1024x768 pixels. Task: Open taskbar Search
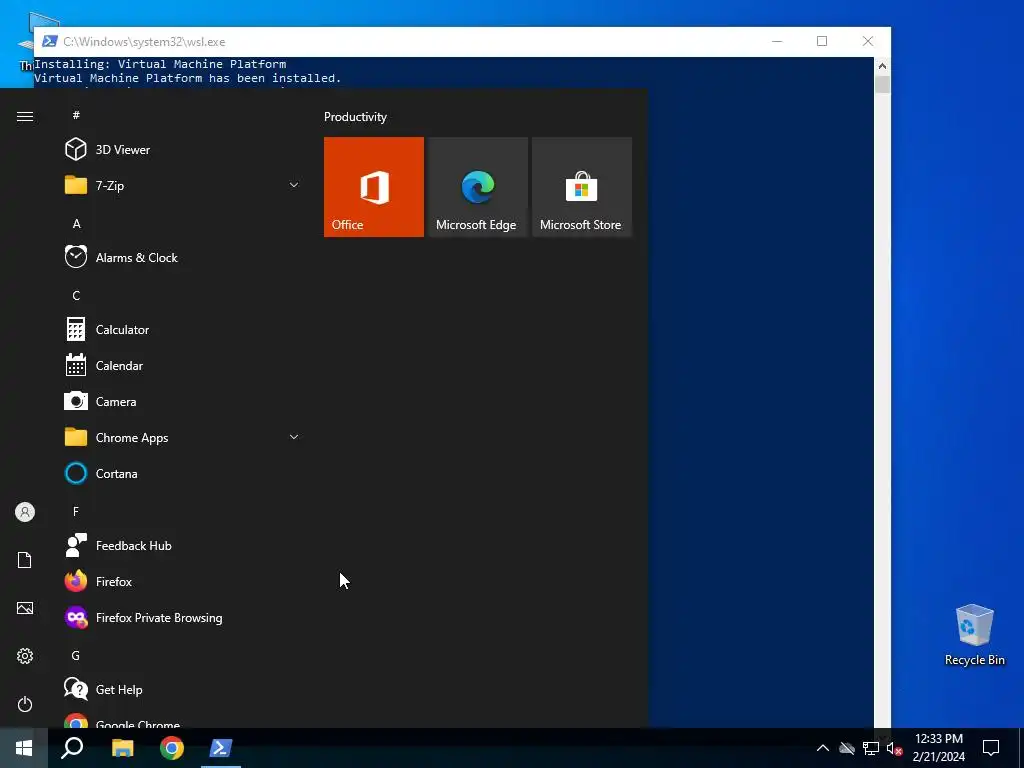point(72,748)
